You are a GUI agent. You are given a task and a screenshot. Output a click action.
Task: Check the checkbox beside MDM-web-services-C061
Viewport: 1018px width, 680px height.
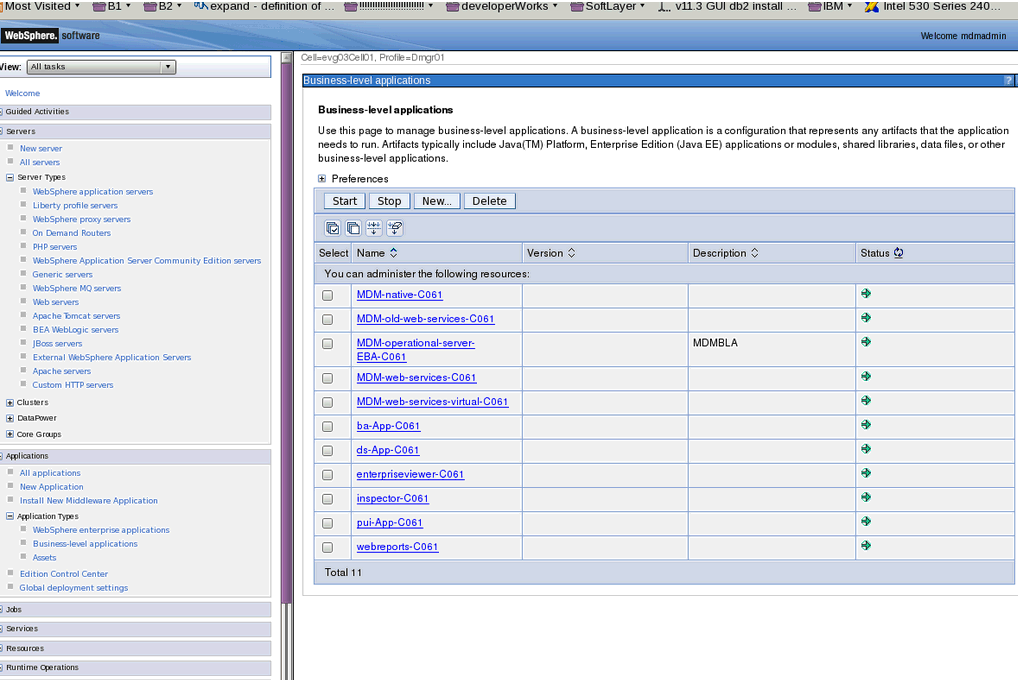[x=327, y=377]
